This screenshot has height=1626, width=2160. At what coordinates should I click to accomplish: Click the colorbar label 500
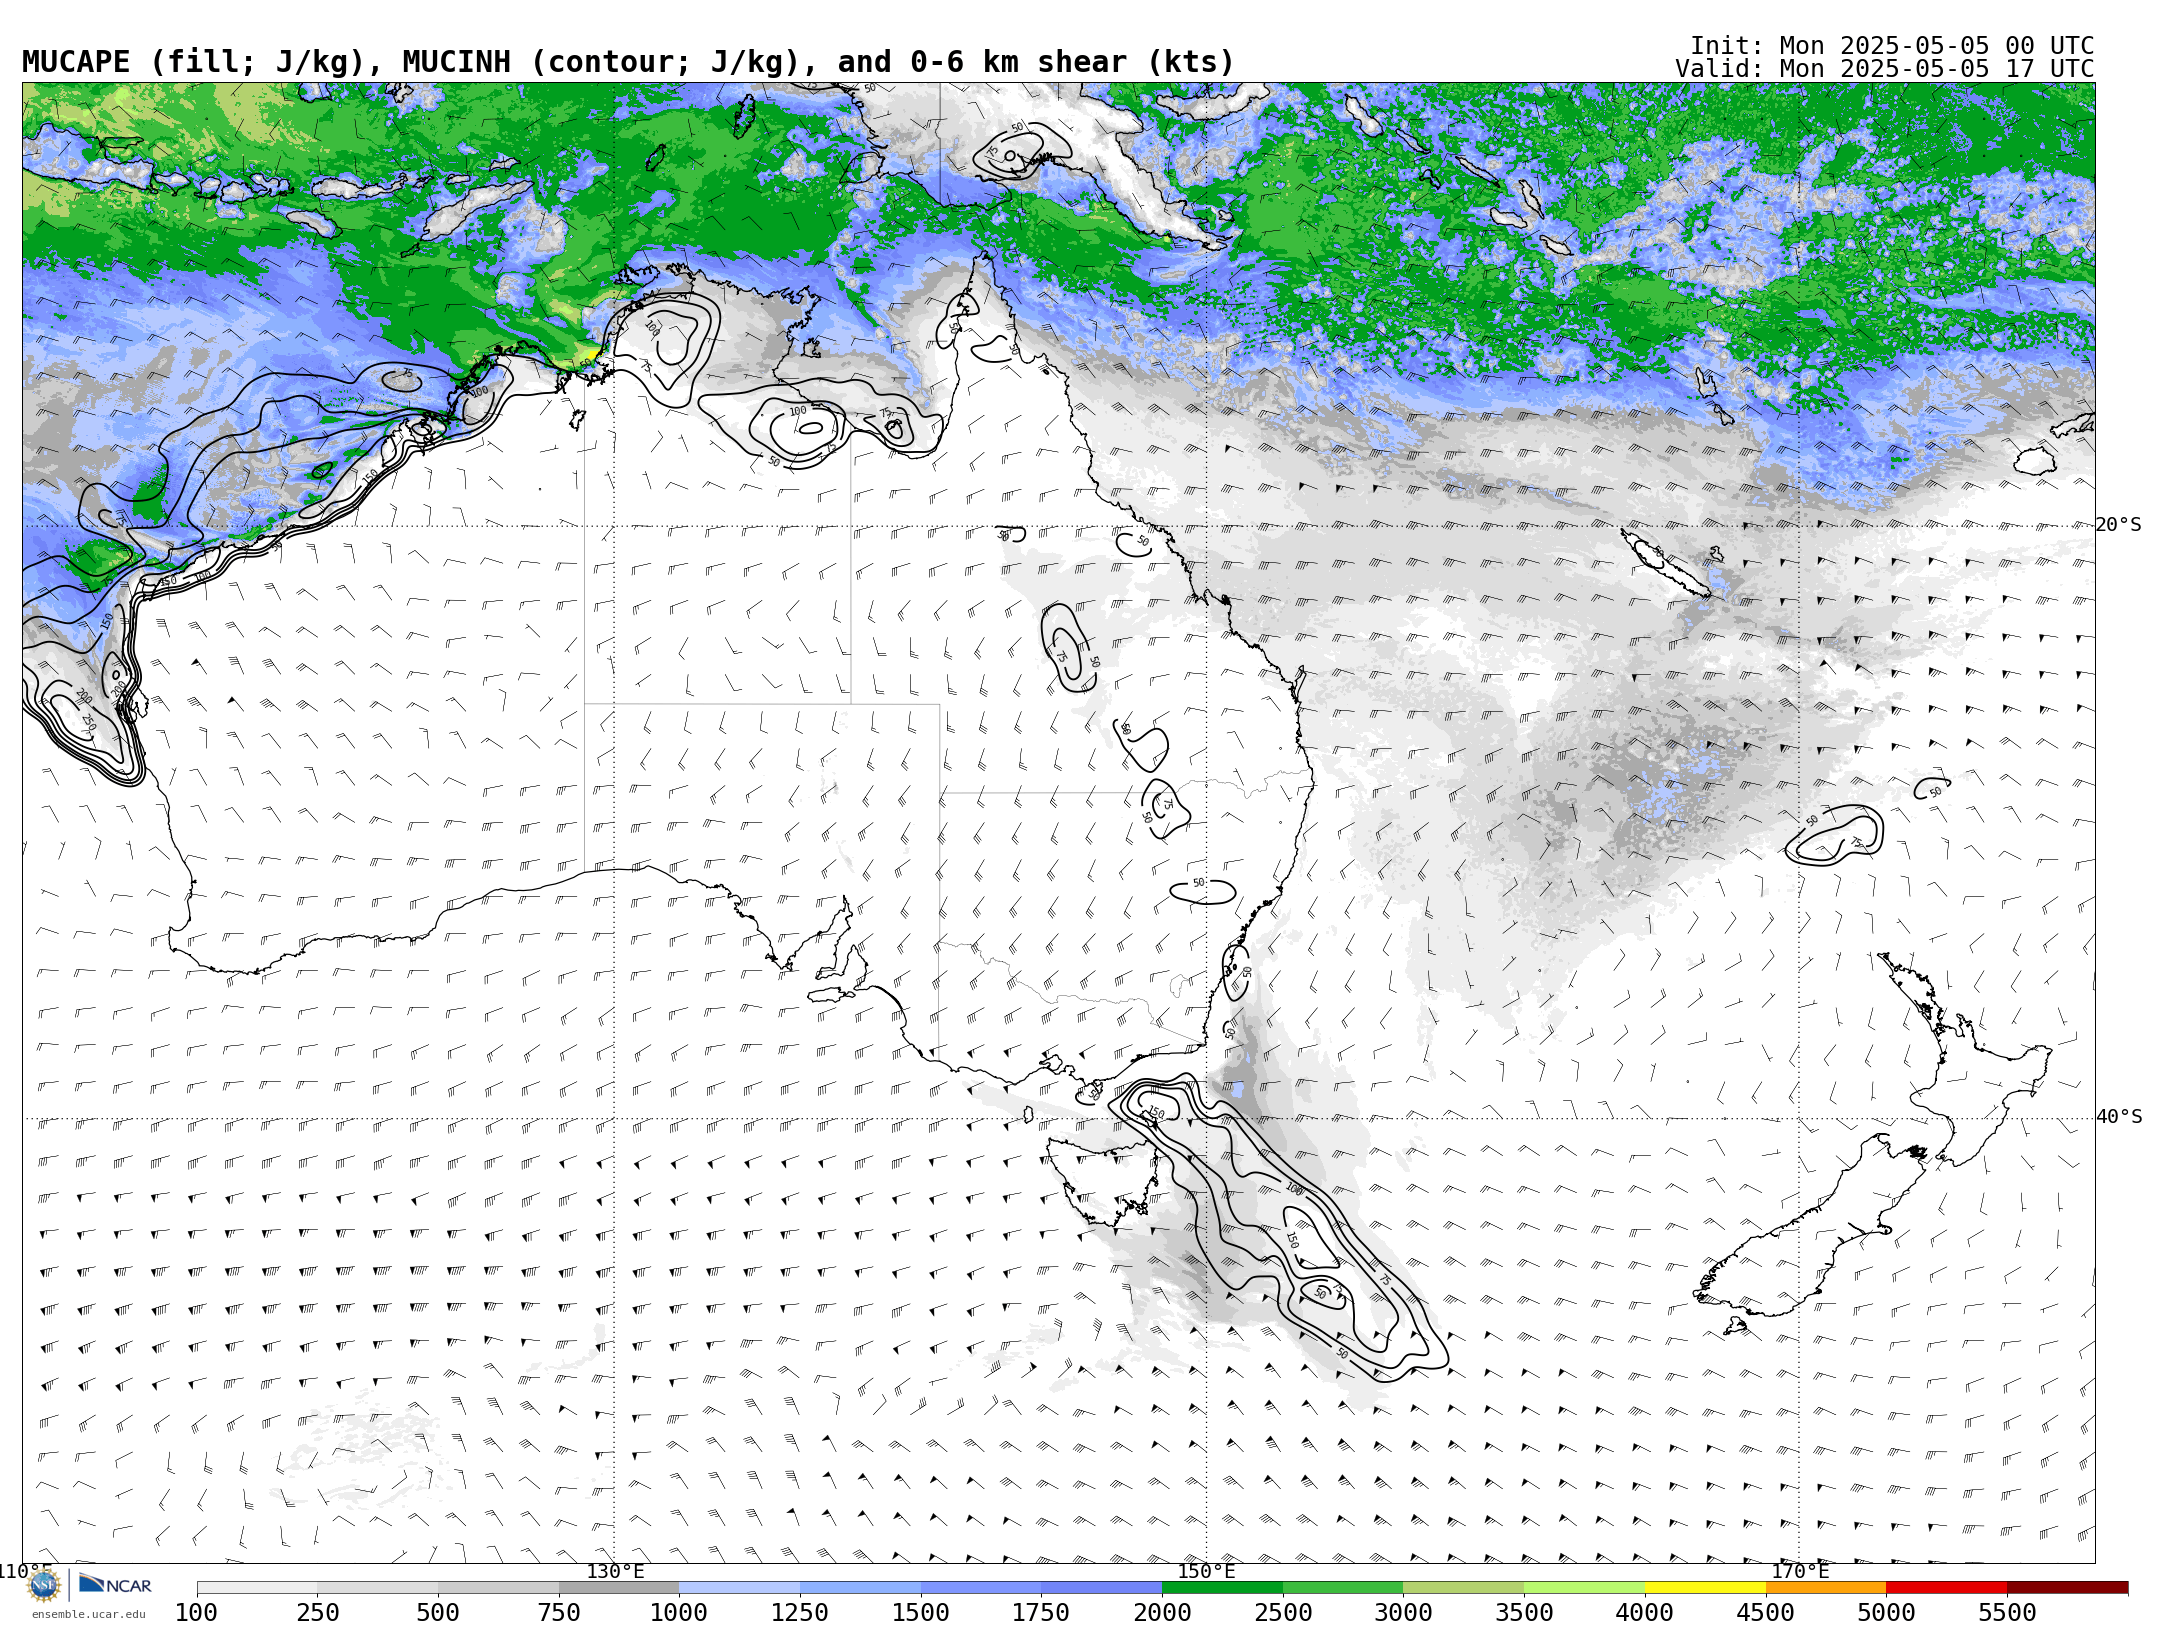click(438, 1613)
